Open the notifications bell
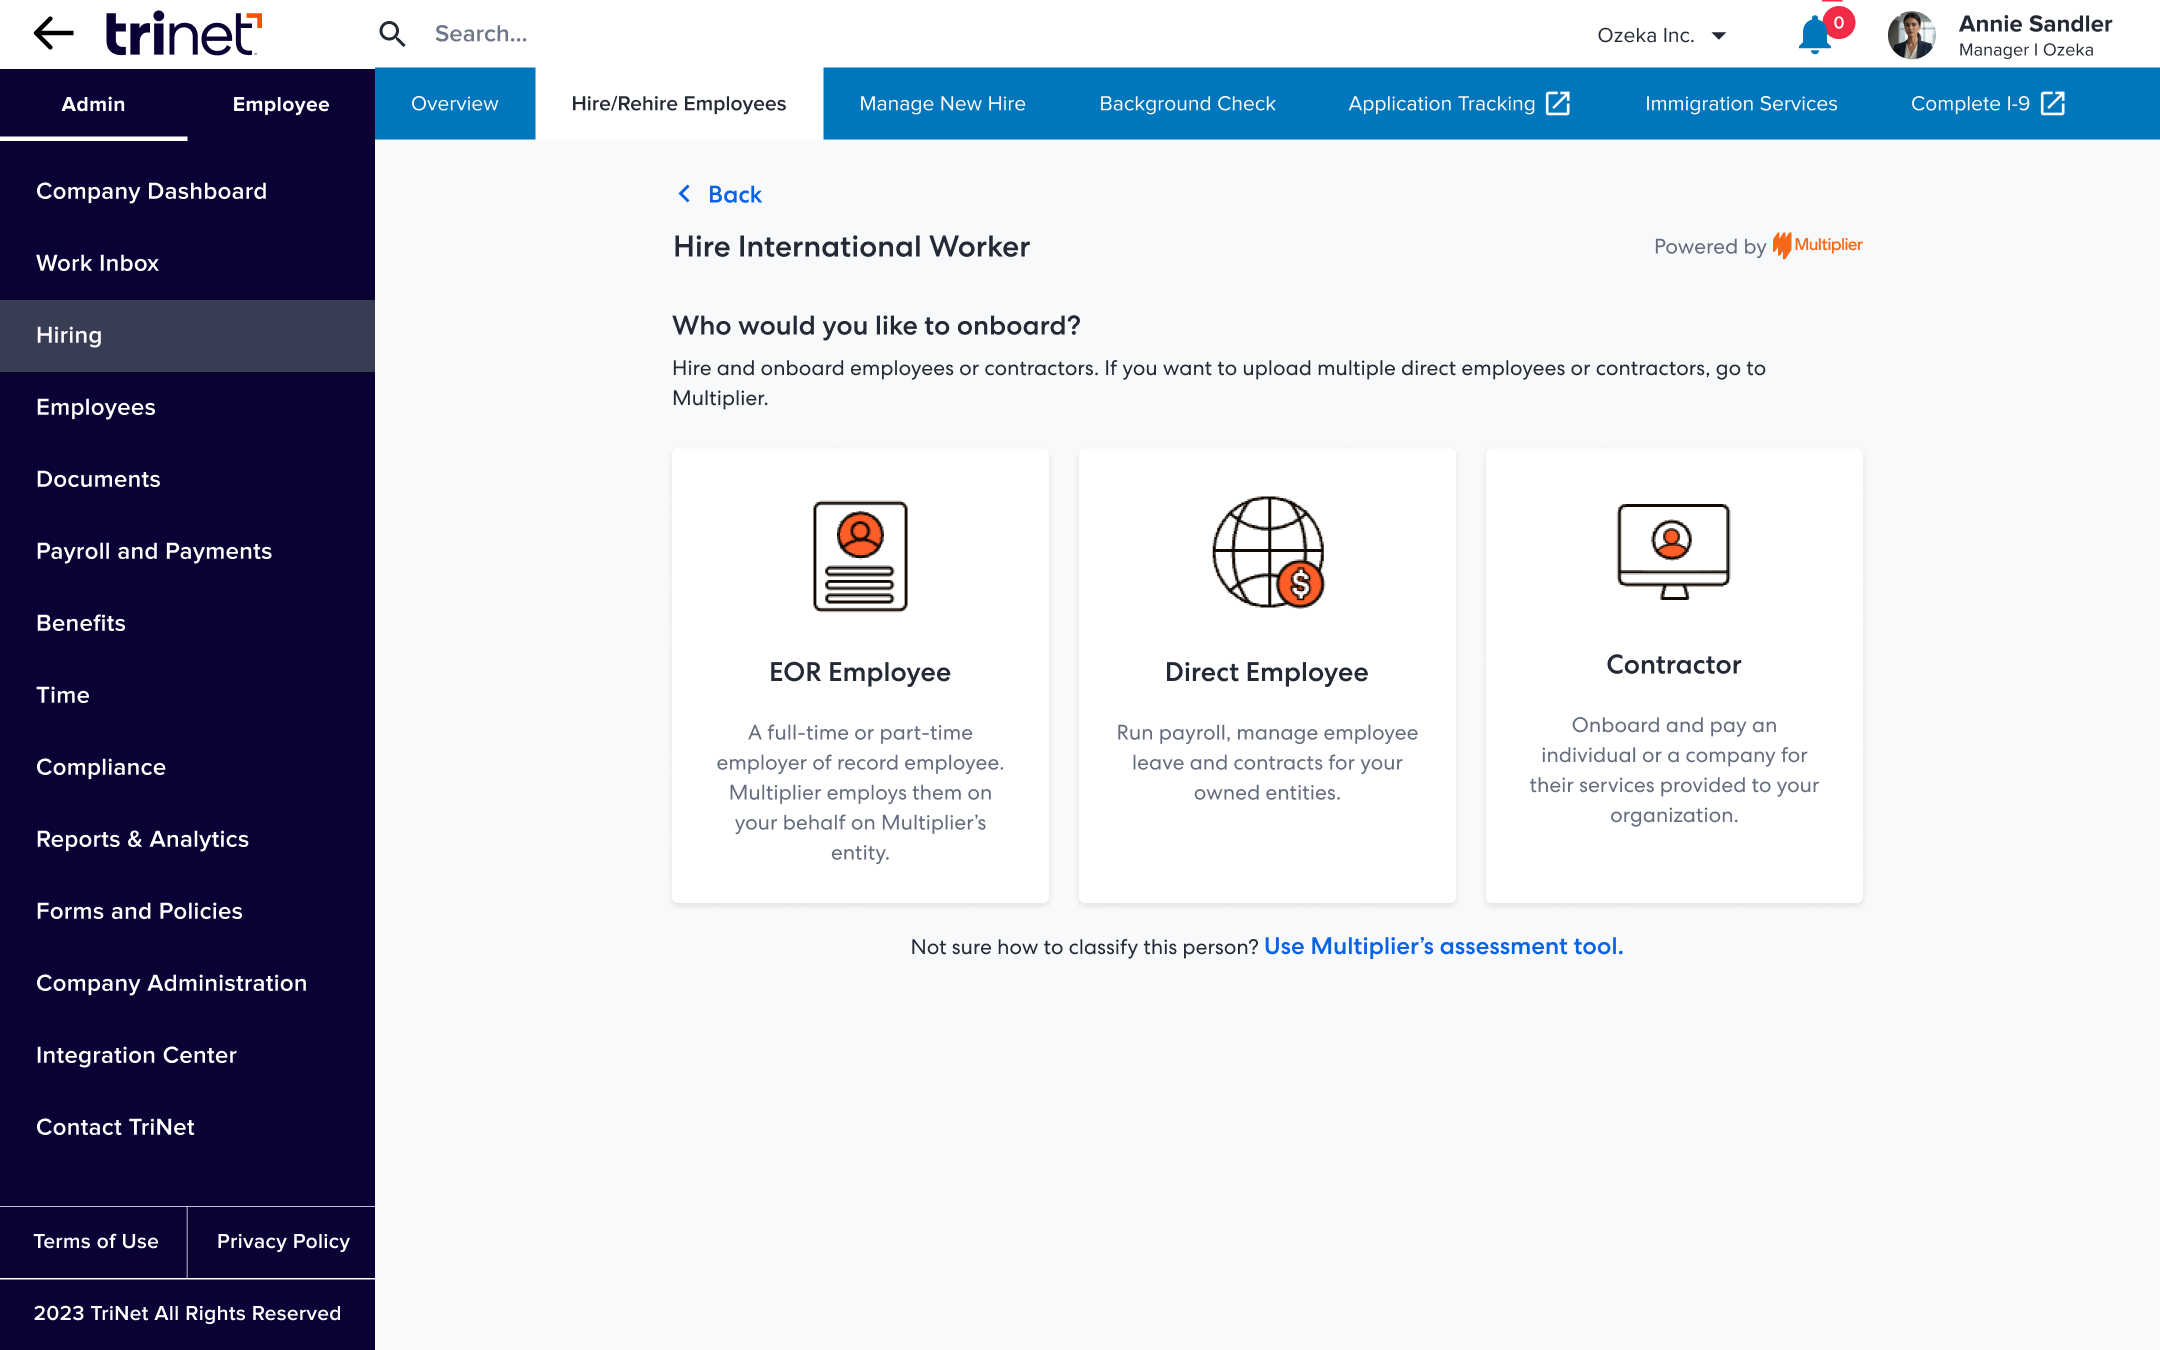The width and height of the screenshot is (2160, 1350). (x=1814, y=36)
